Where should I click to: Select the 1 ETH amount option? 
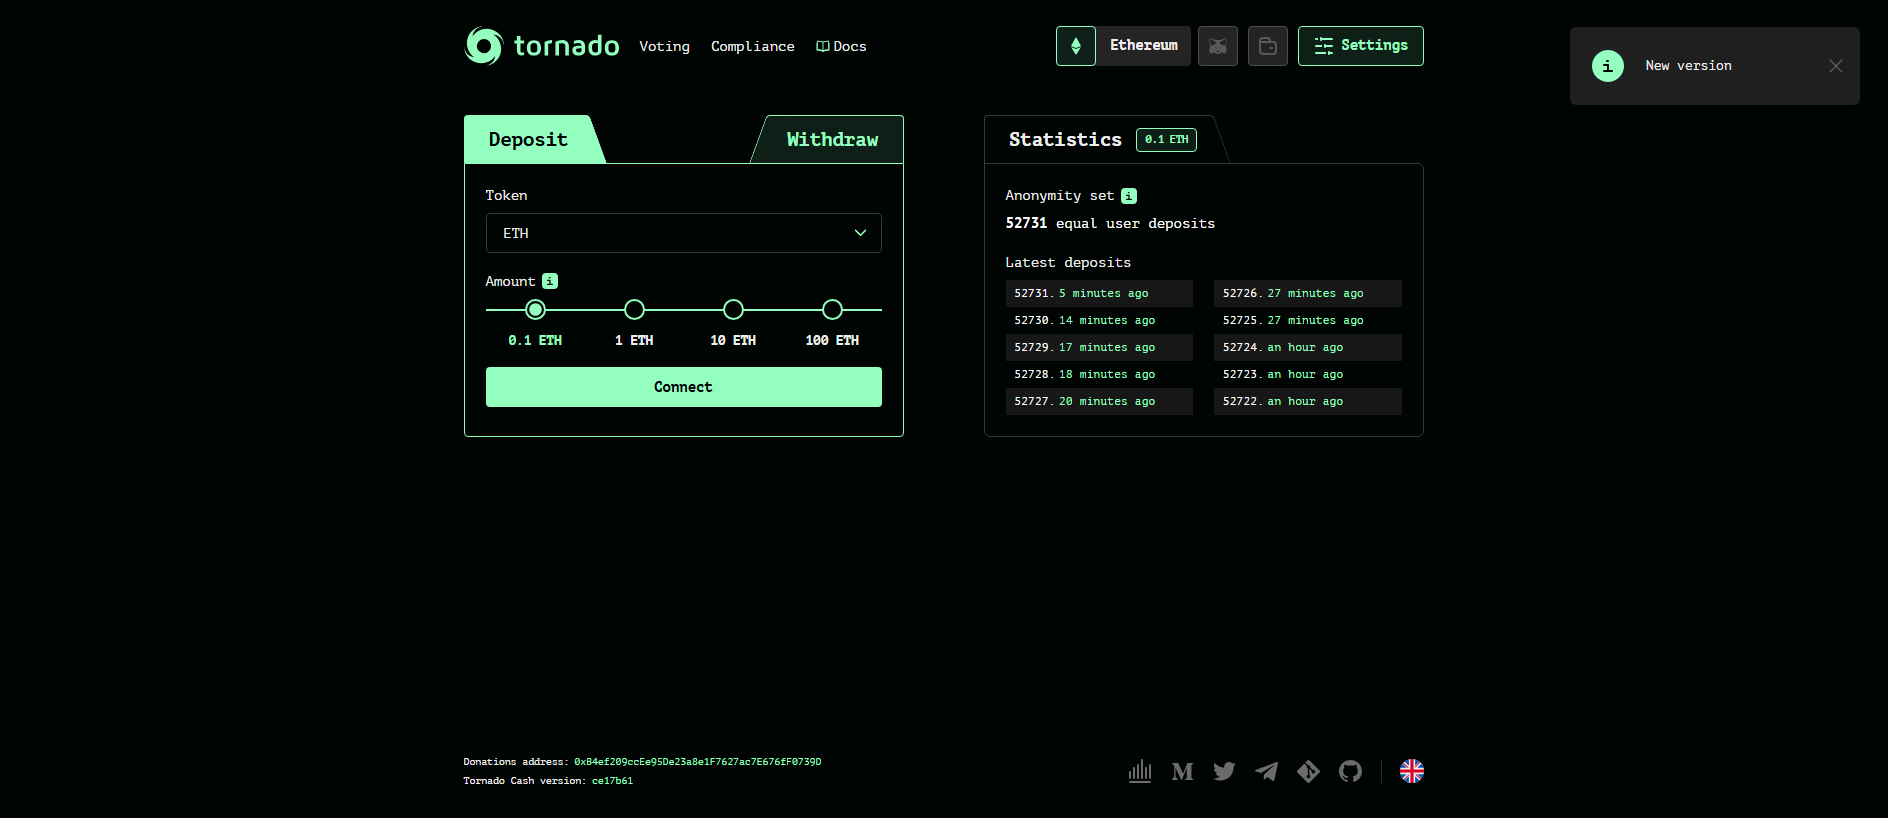click(x=634, y=310)
